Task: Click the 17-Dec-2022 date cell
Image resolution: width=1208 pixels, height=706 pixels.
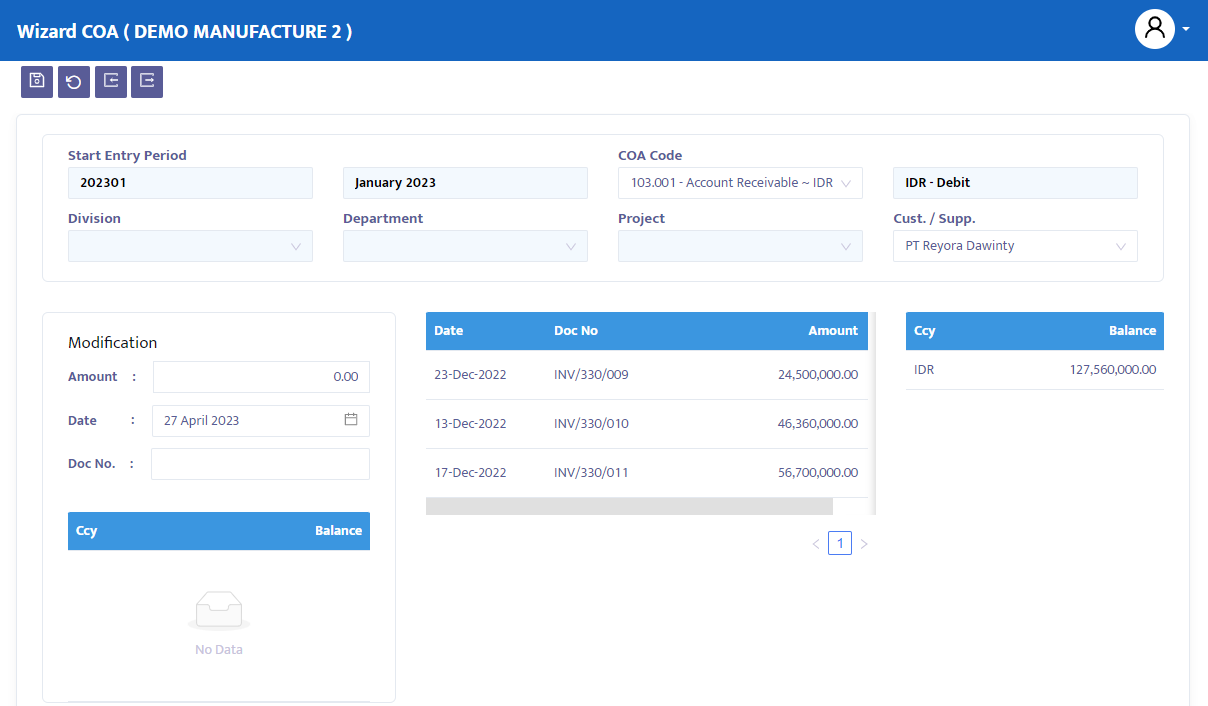Action: [470, 473]
